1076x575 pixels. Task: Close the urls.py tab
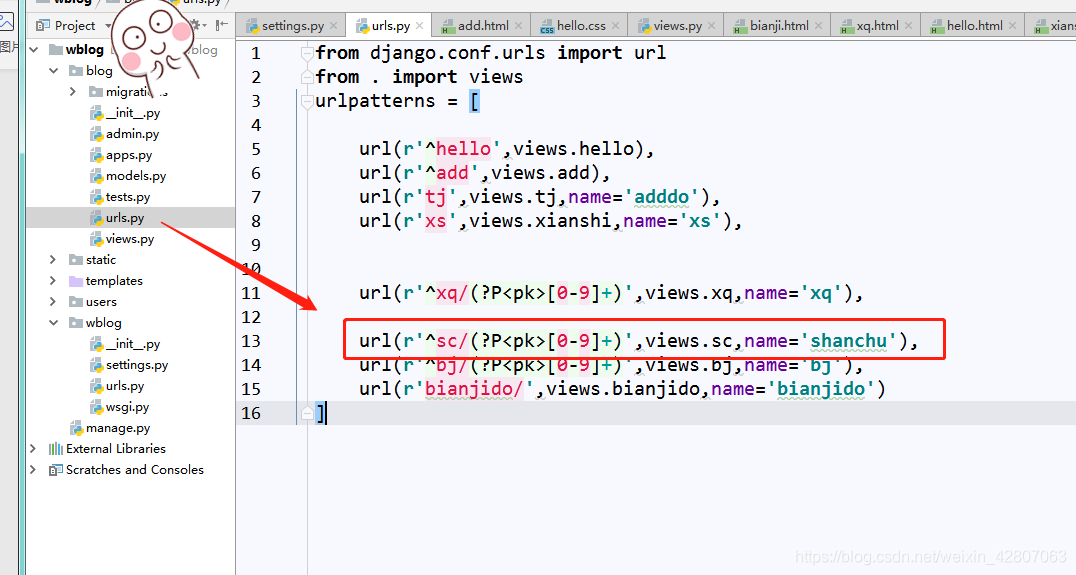419,26
